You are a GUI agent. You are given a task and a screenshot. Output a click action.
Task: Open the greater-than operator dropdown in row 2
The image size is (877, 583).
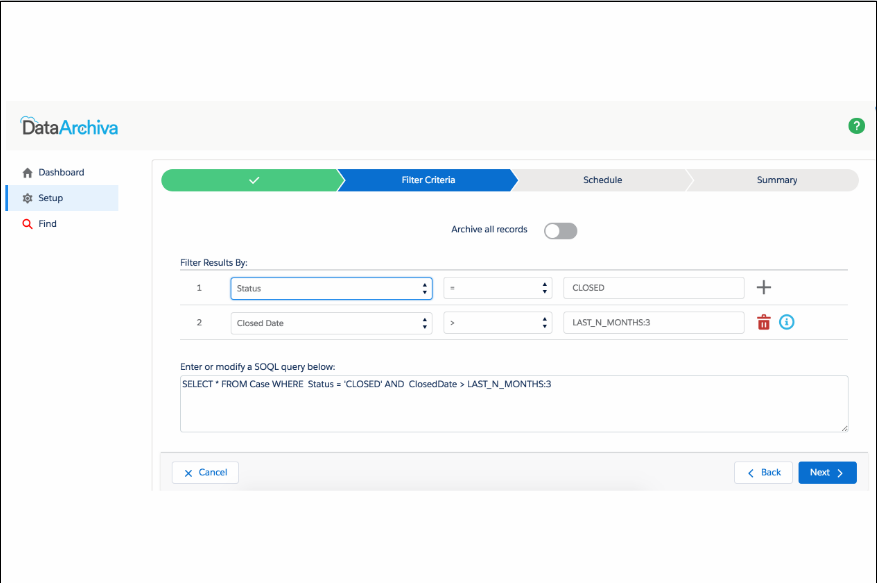coord(498,323)
